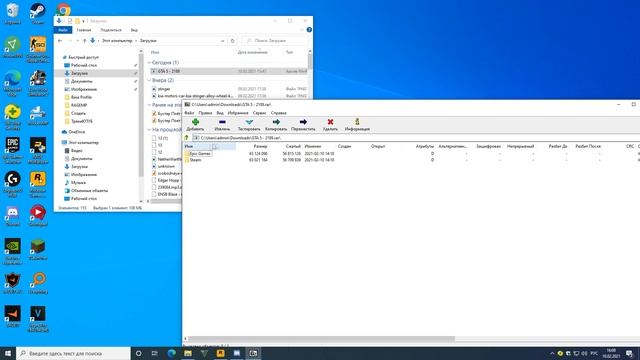The width and height of the screenshot is (640, 360).
Task: Open the Вид menu in 7-Zip
Action: pos(220,113)
